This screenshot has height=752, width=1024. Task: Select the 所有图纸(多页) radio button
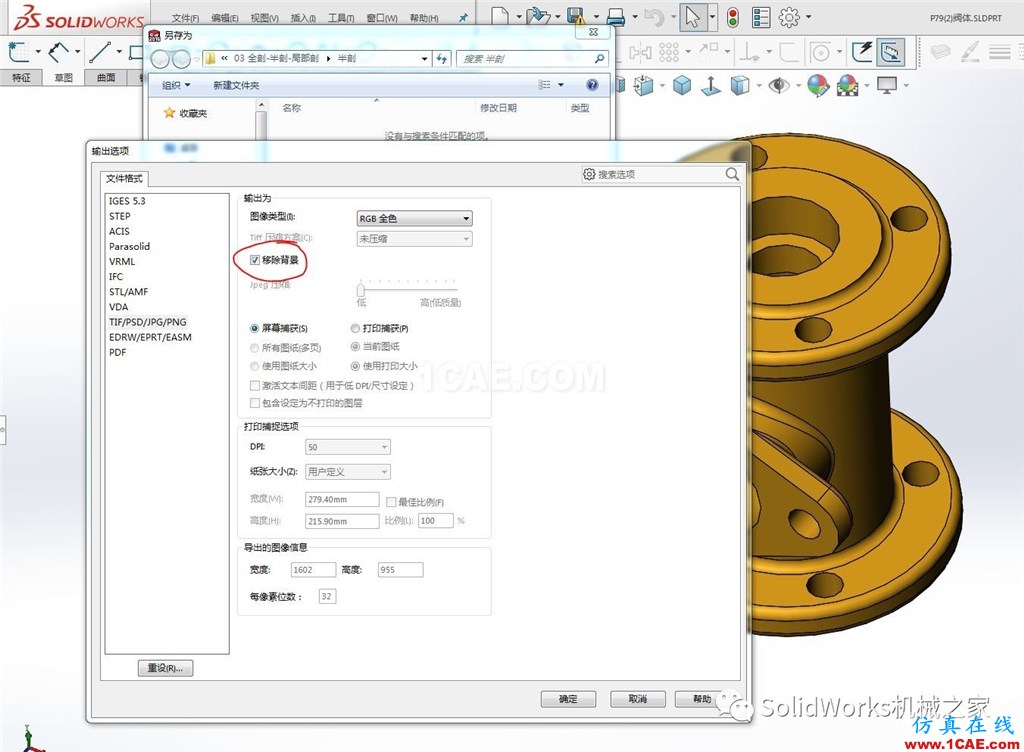click(x=255, y=347)
